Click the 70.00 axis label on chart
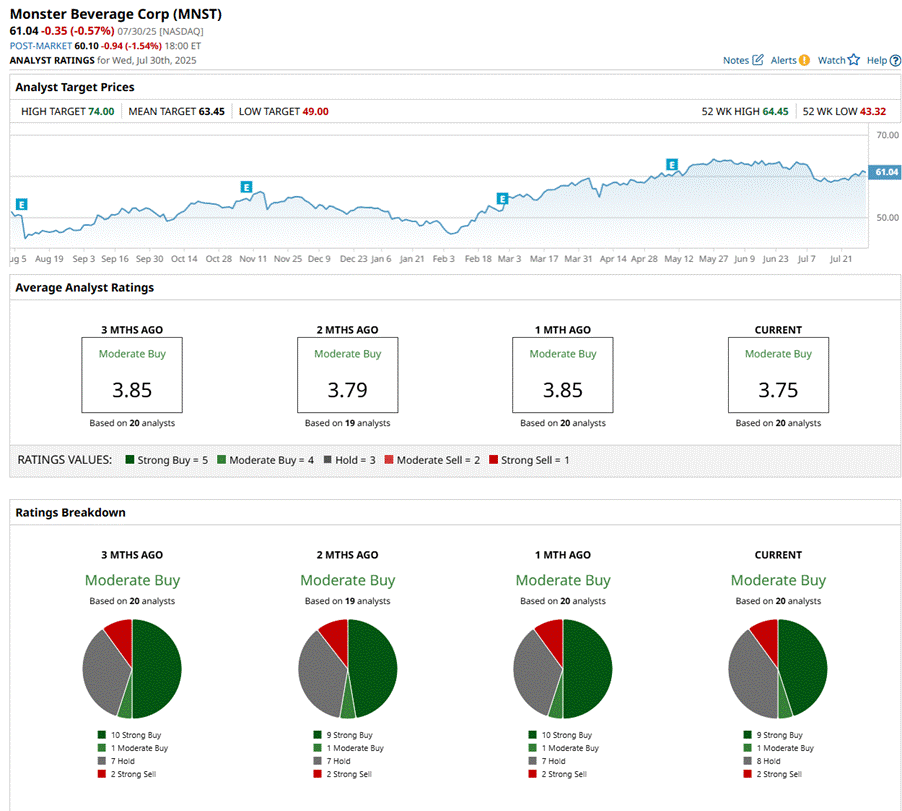902x811 pixels. pyautogui.click(x=887, y=135)
